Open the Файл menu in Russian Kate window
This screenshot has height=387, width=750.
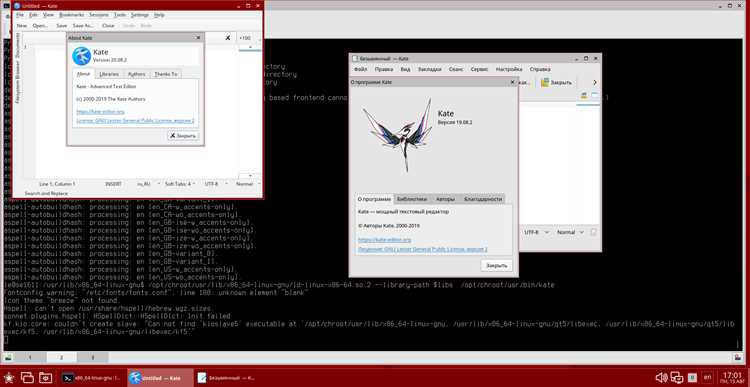(x=361, y=69)
